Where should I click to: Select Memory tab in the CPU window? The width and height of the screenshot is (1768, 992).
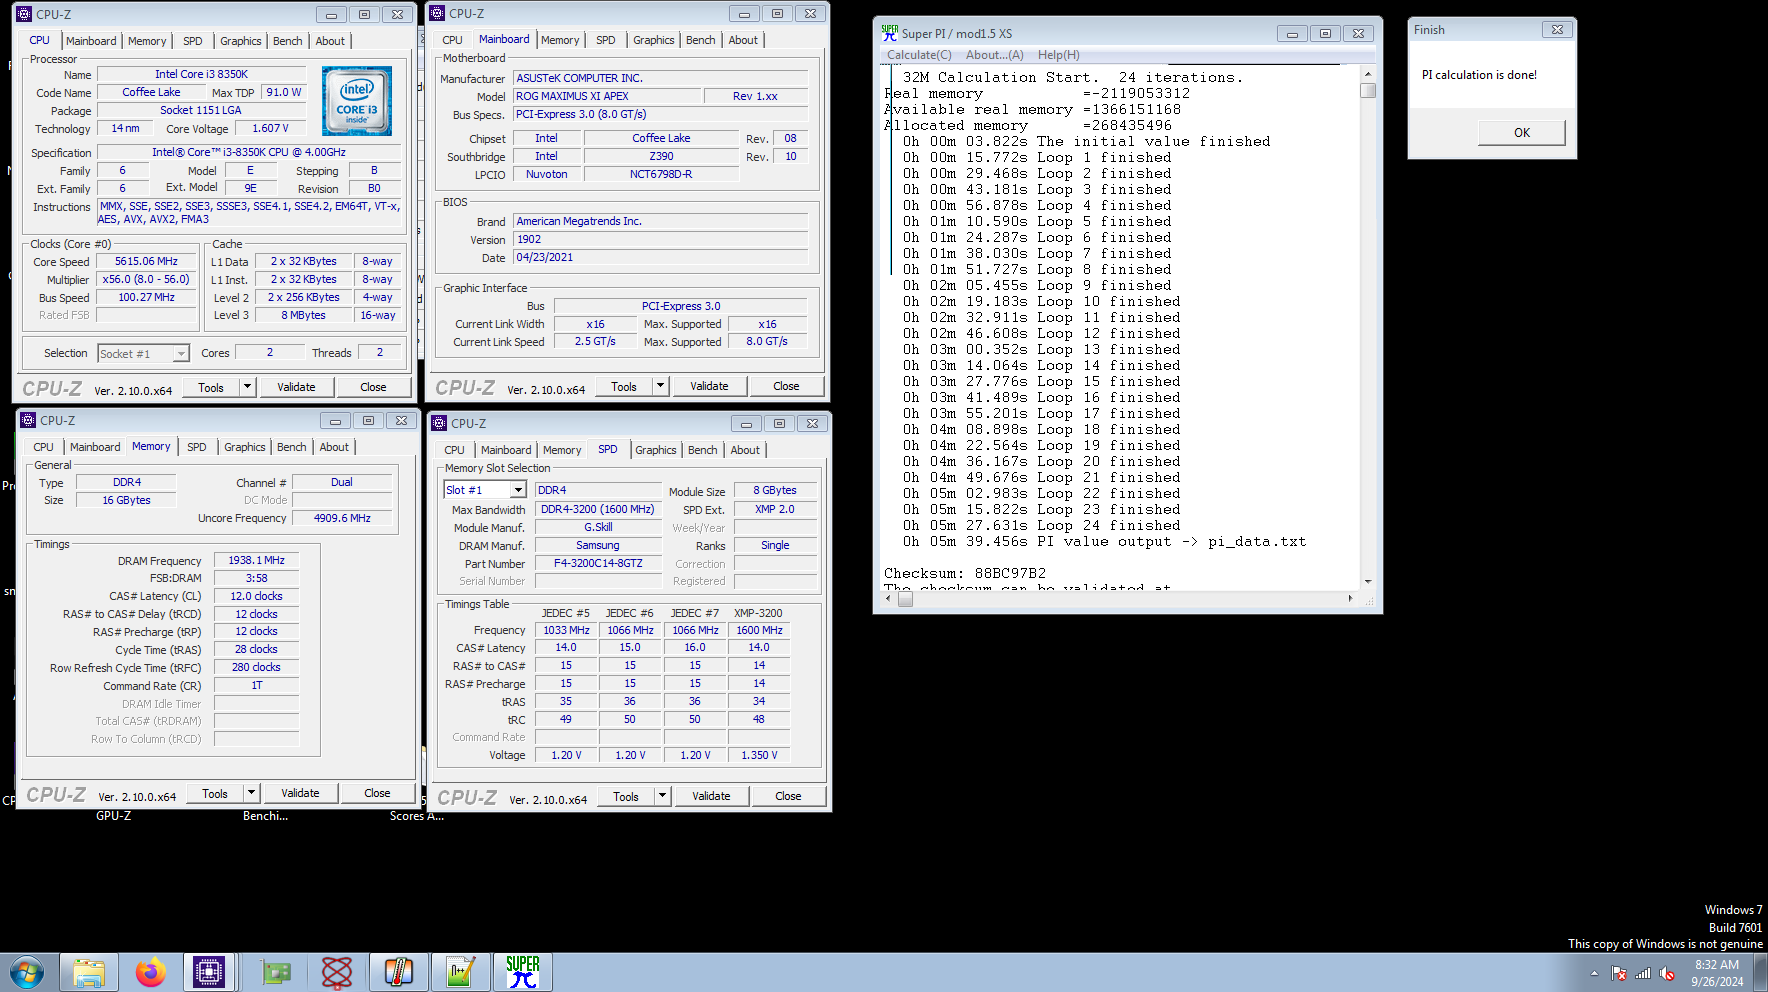coord(147,41)
